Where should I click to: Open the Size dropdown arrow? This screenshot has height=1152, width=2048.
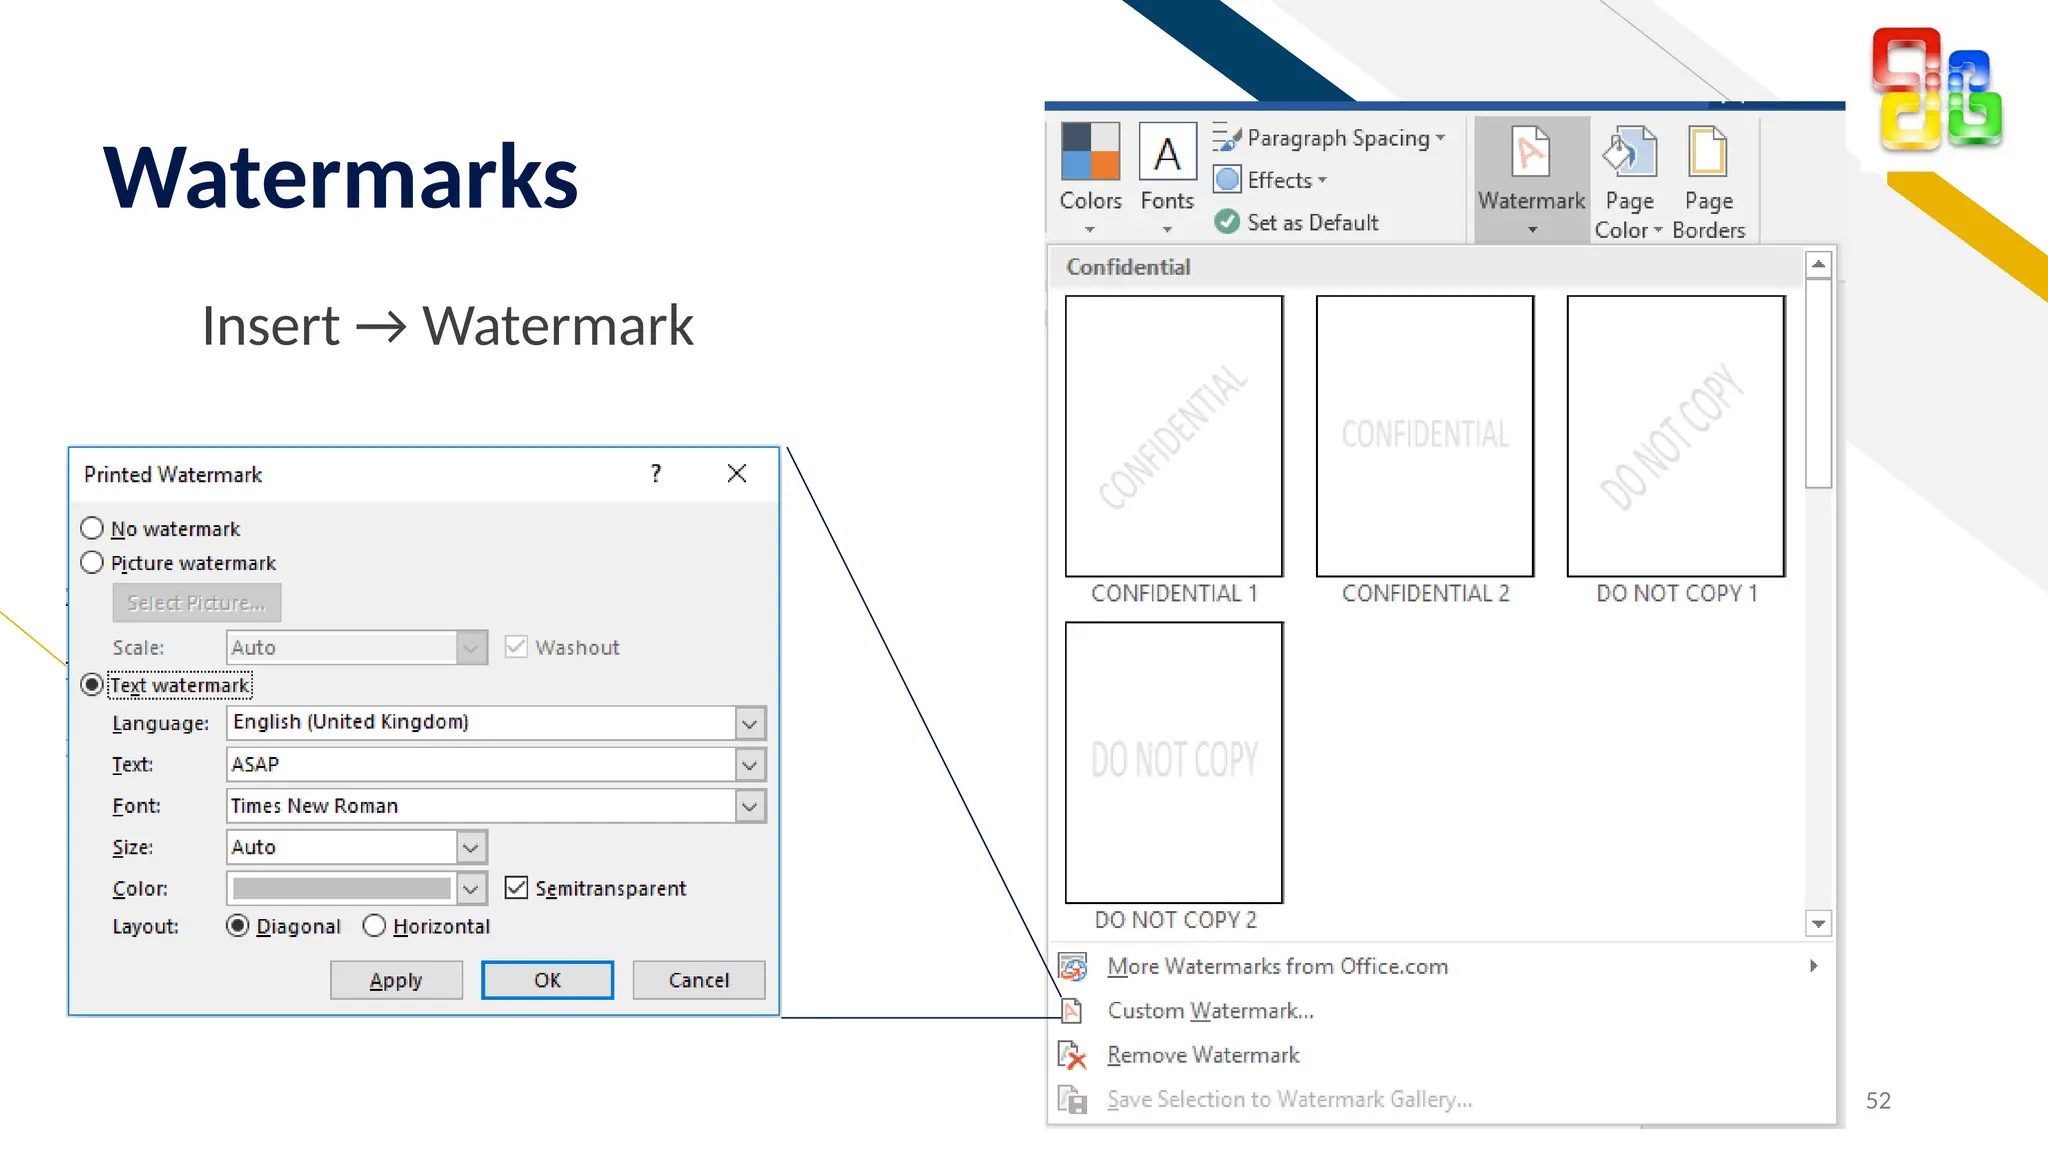click(x=471, y=848)
